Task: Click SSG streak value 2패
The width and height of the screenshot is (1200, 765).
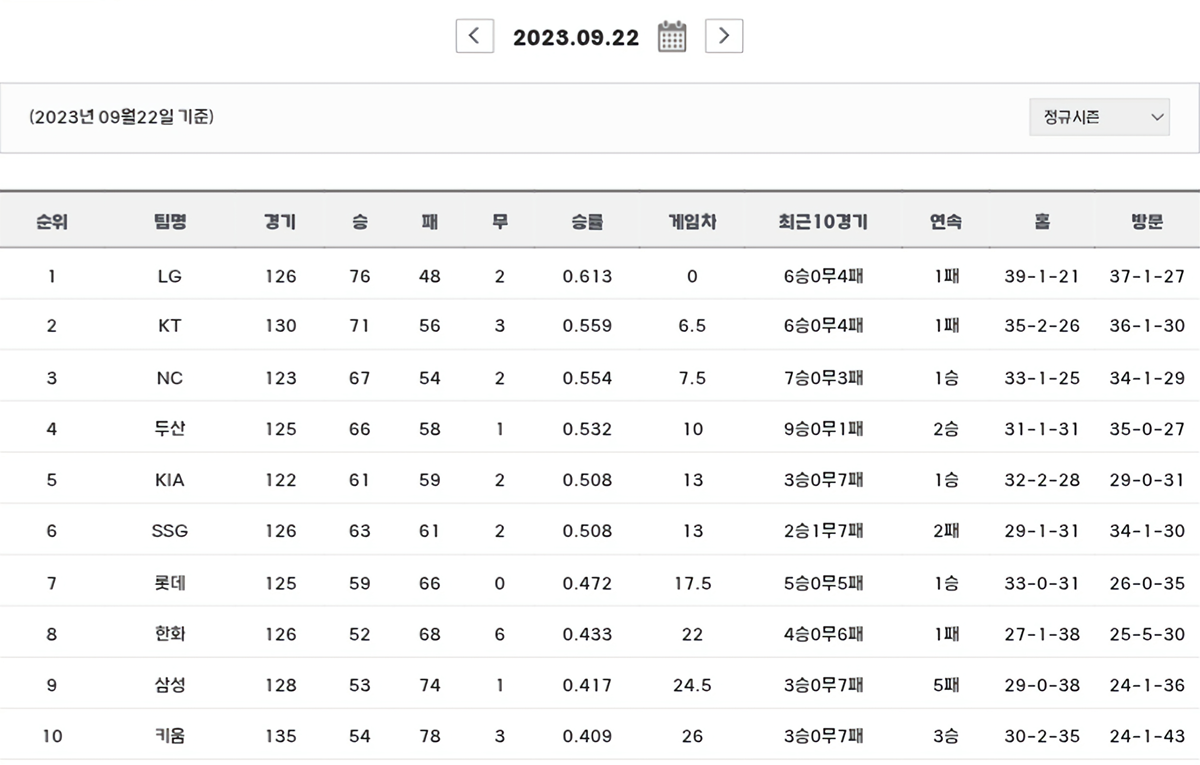Action: click(x=946, y=531)
